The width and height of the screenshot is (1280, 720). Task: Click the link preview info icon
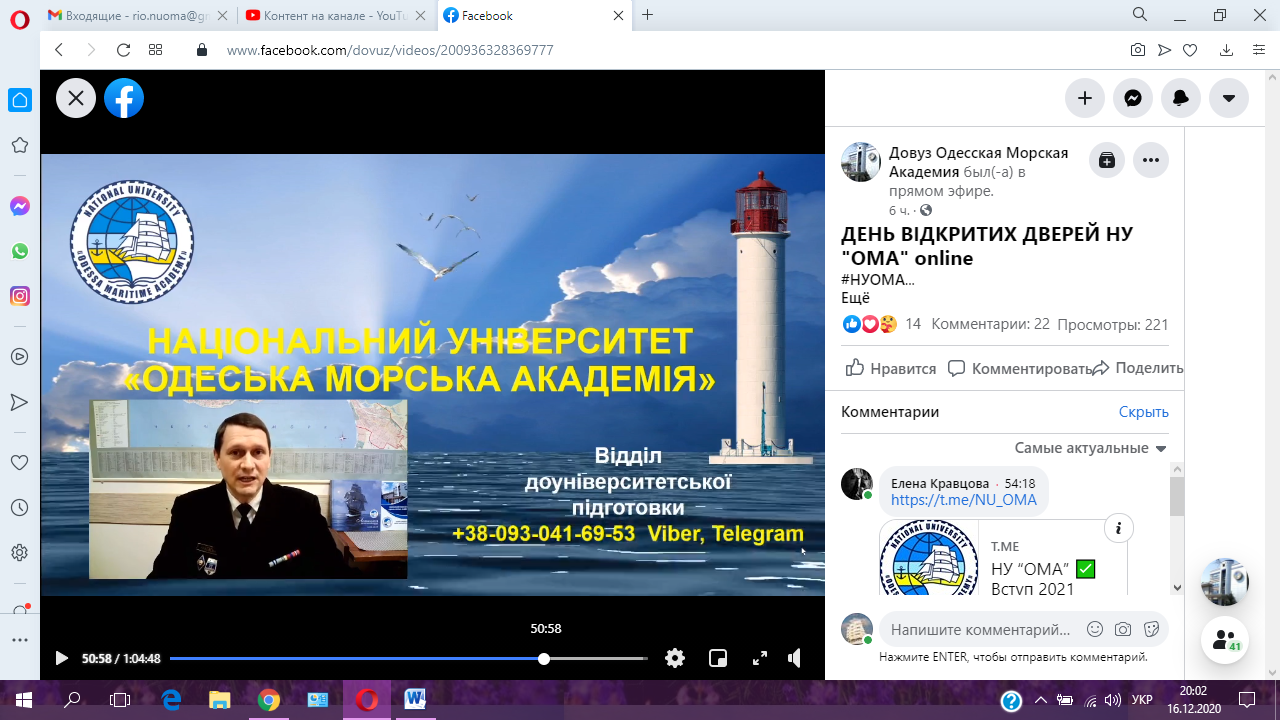tap(1119, 528)
